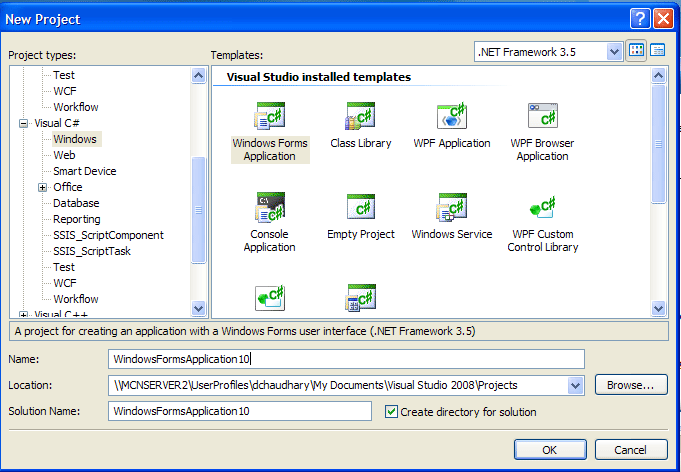This screenshot has width=681, height=472.
Task: Click 'Class Library' template label
Action: point(360,143)
